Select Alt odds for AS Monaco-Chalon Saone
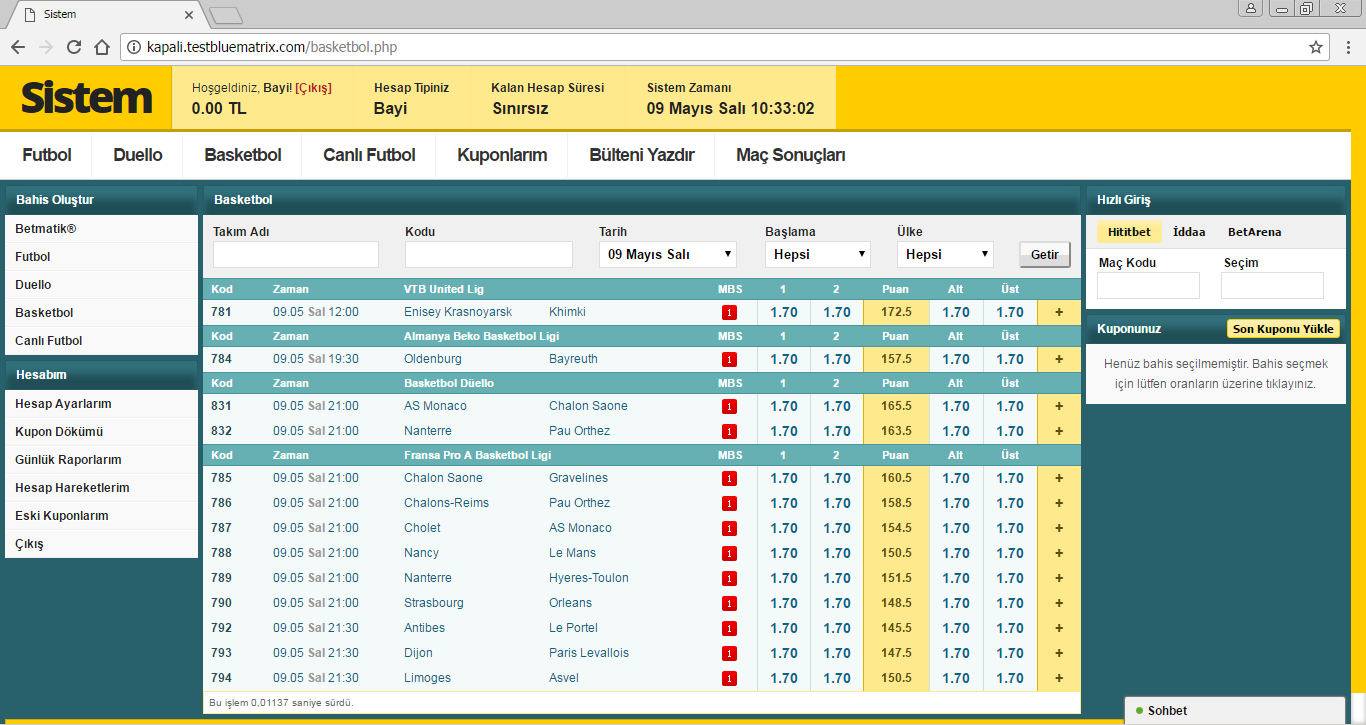Screen dimensions: 1366x725 point(956,406)
